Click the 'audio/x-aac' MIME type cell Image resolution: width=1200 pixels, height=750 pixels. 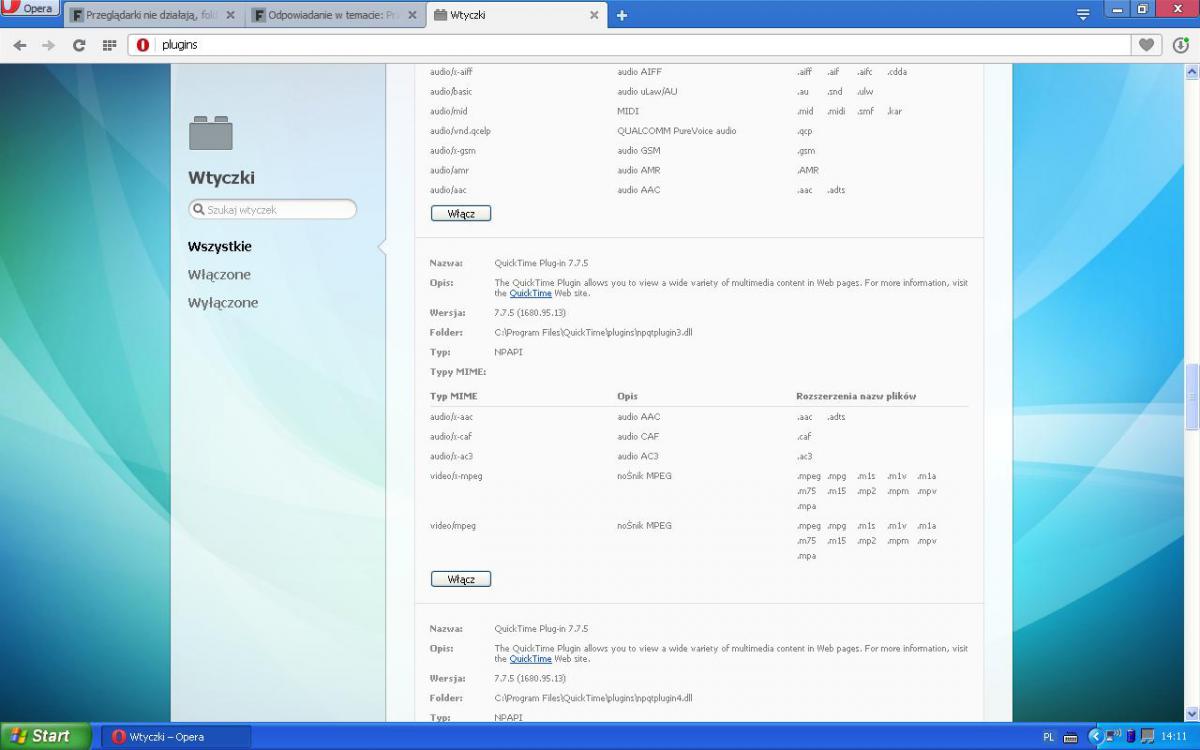[x=451, y=417]
